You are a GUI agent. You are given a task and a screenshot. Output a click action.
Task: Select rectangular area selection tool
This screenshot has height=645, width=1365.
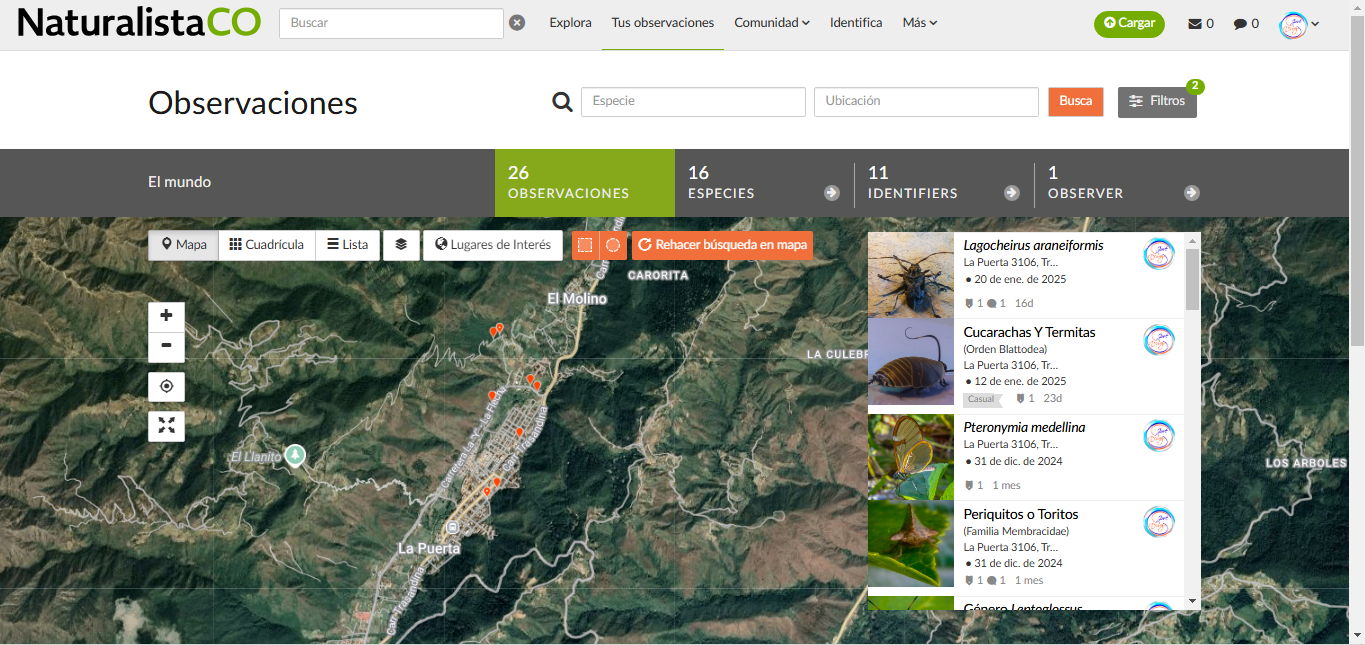pos(585,245)
